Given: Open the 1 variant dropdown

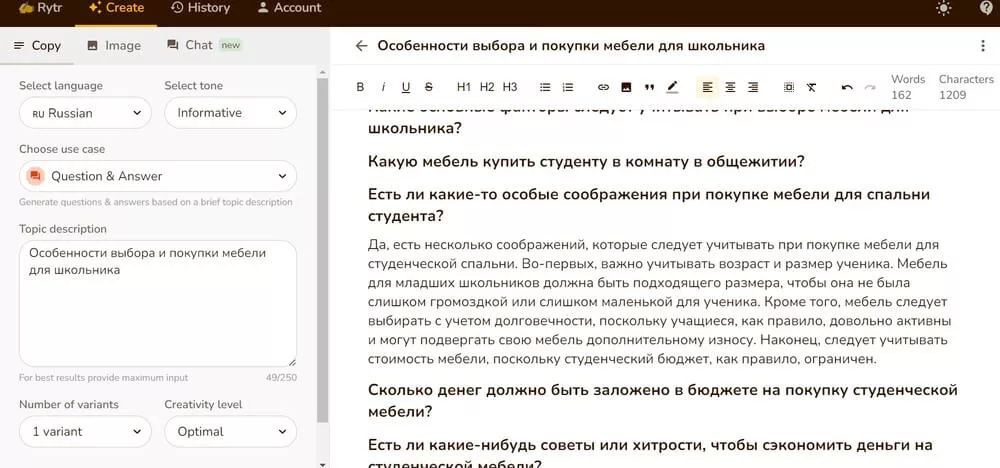Looking at the screenshot, I should pyautogui.click(x=85, y=432).
